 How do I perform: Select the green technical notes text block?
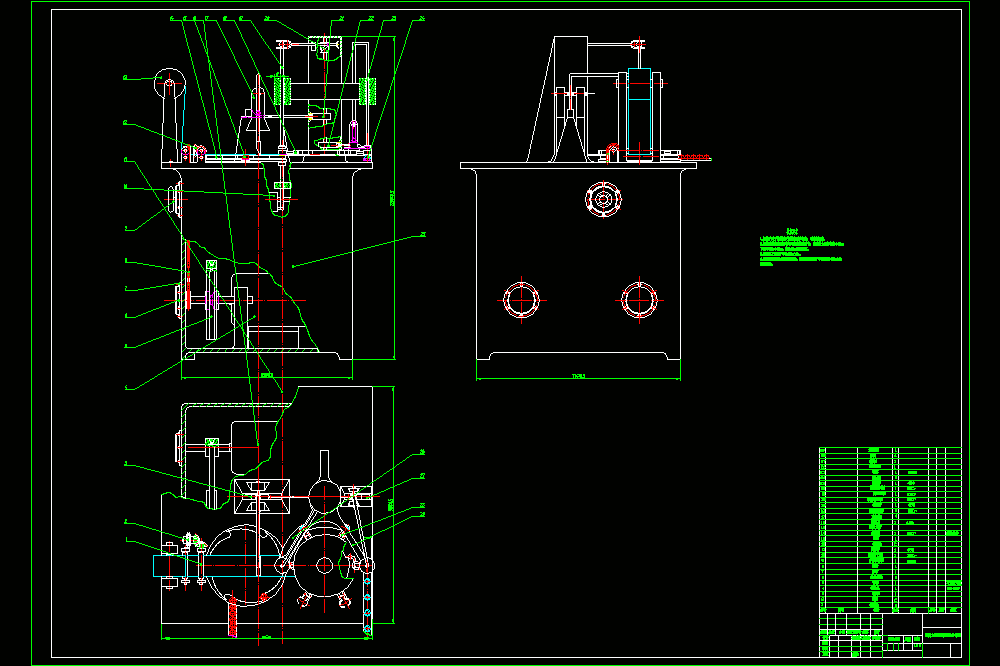[802, 248]
